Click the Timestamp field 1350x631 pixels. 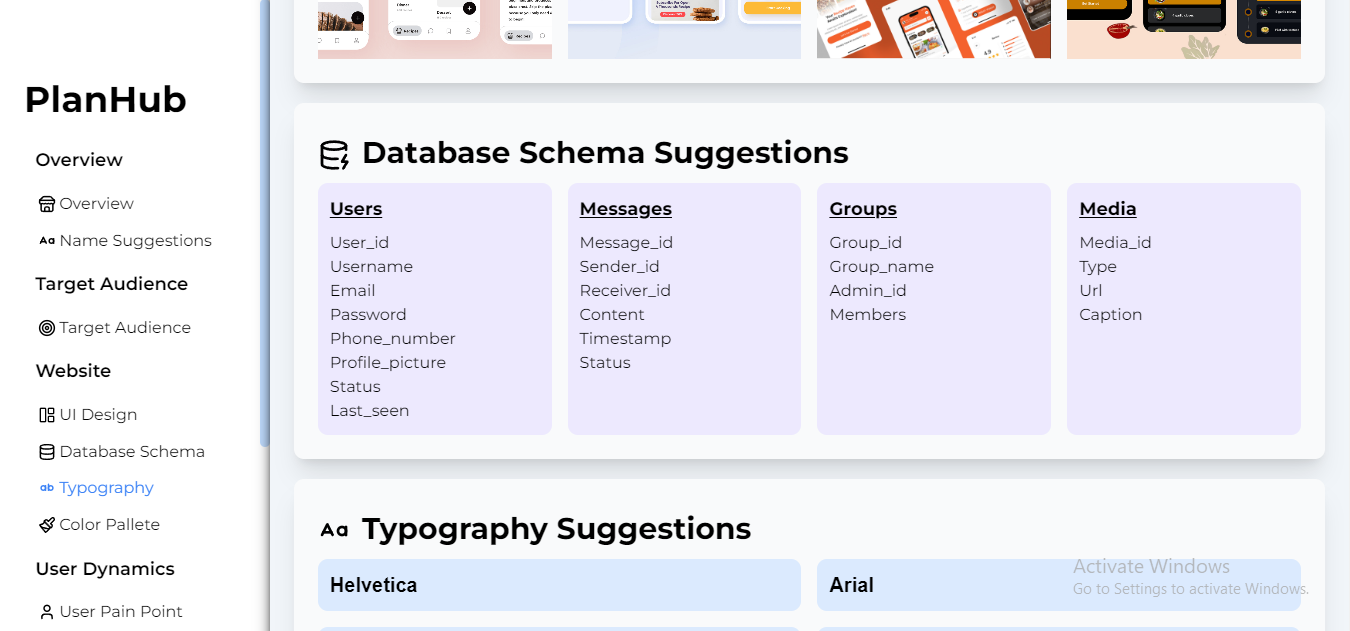(x=625, y=339)
